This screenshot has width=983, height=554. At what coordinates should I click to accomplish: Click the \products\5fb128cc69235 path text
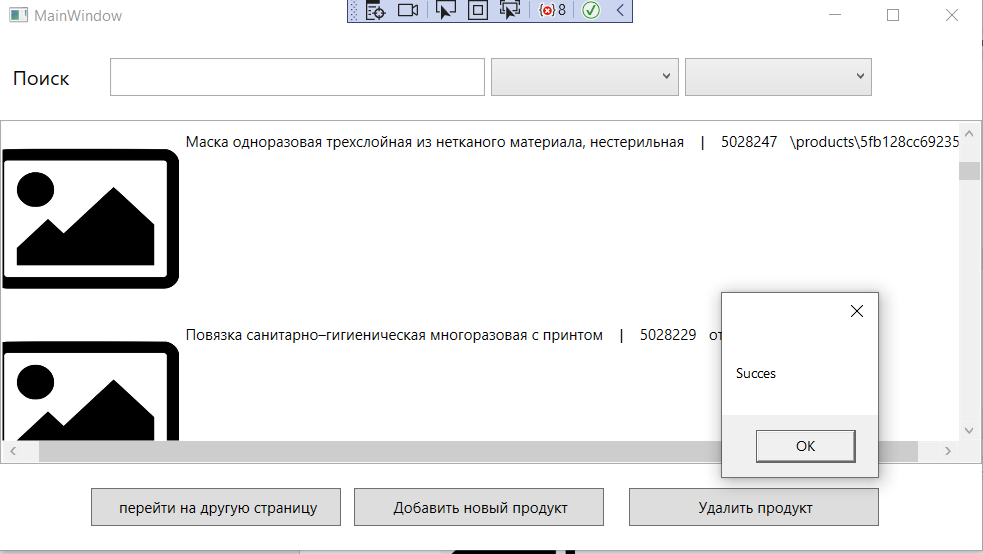click(875, 142)
